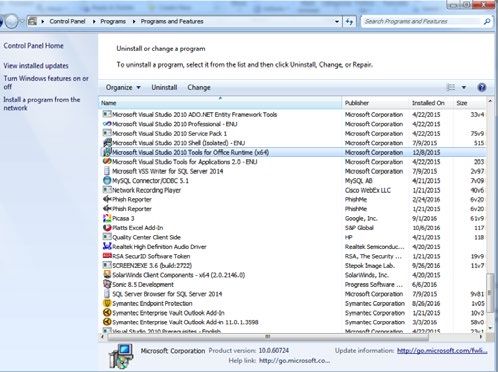Click the search magnifier icon
The image size is (498, 372).
[x=487, y=21]
